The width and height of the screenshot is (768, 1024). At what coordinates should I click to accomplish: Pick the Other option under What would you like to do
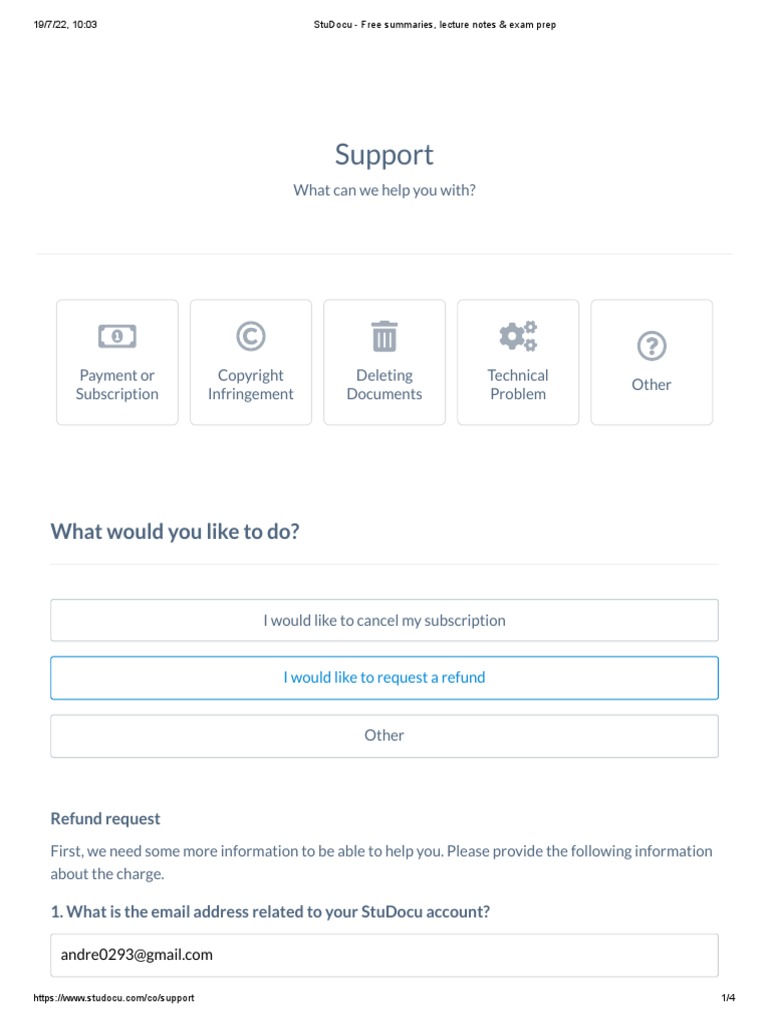coord(384,736)
